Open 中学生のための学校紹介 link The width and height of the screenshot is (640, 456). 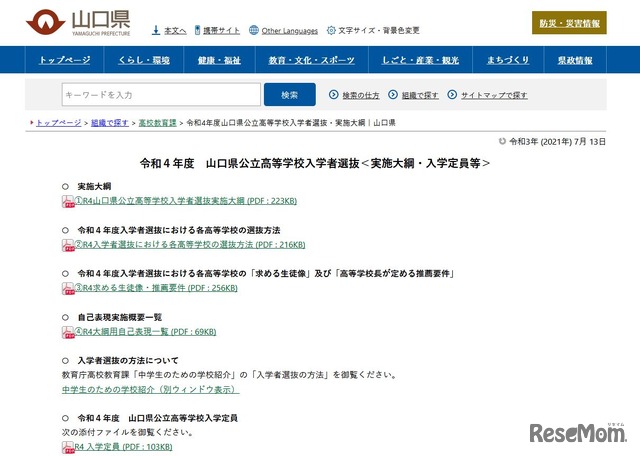tap(149, 389)
